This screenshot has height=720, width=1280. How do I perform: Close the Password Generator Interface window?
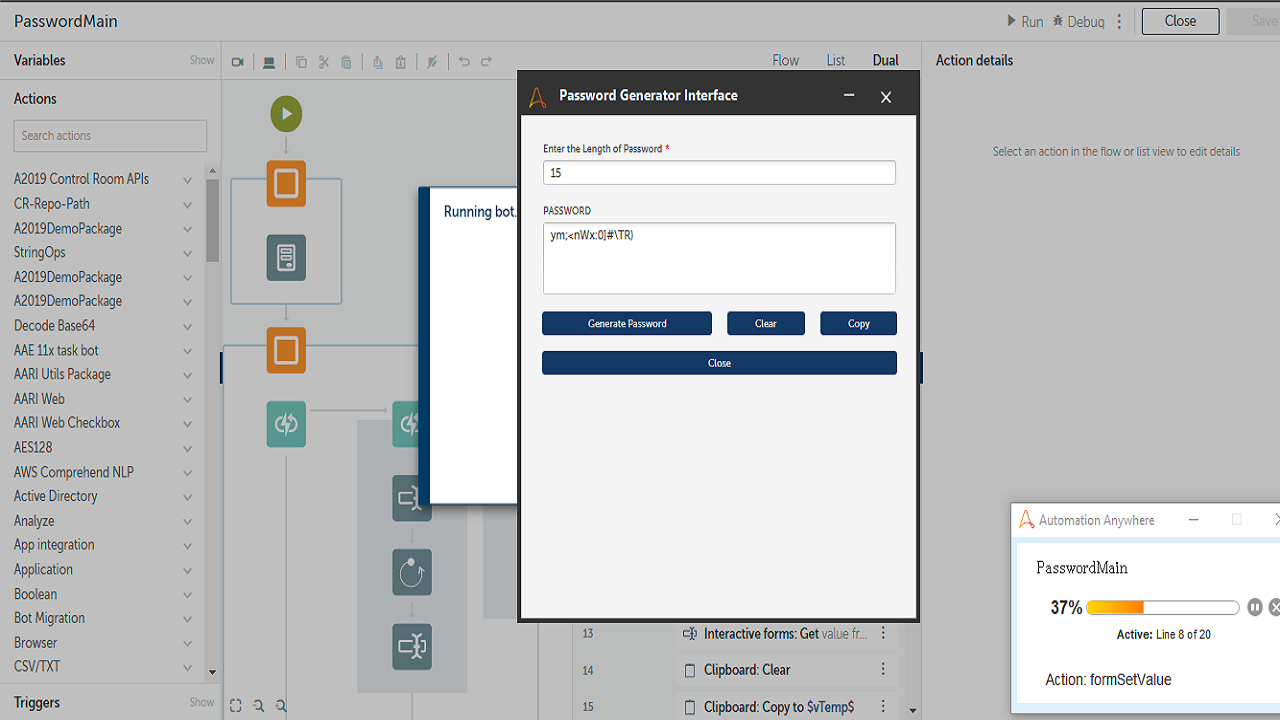click(x=885, y=97)
